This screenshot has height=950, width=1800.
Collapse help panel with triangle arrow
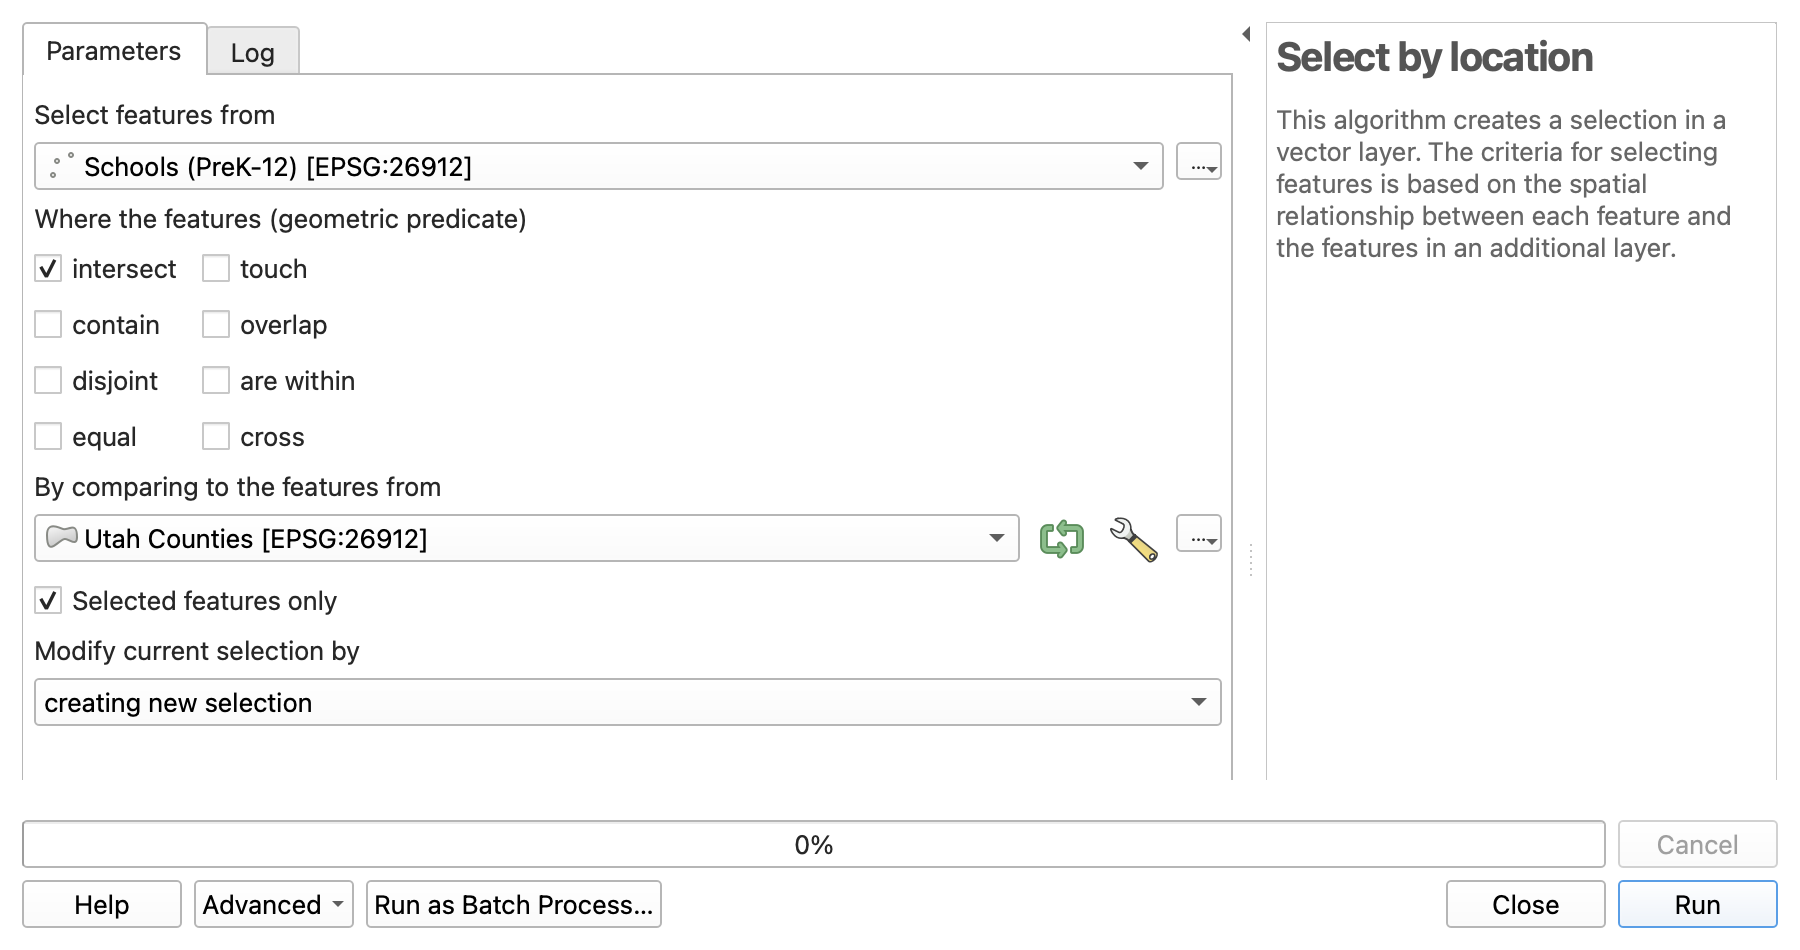[x=1246, y=34]
